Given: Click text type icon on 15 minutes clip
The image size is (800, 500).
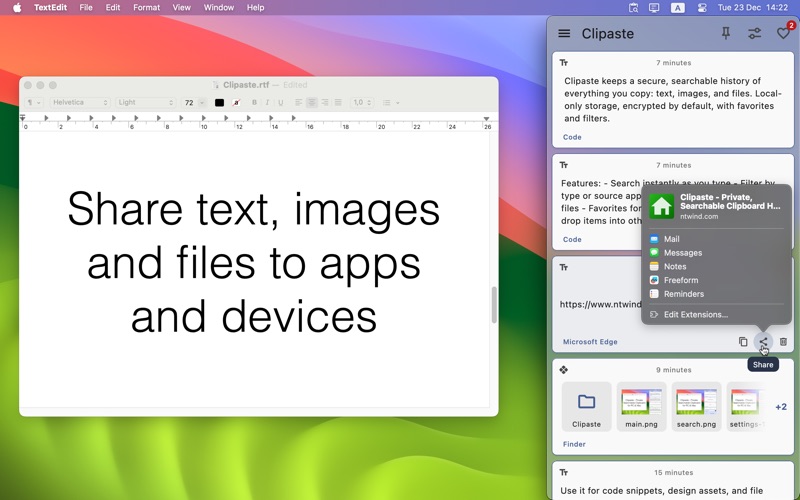Looking at the screenshot, I should click(x=564, y=472).
